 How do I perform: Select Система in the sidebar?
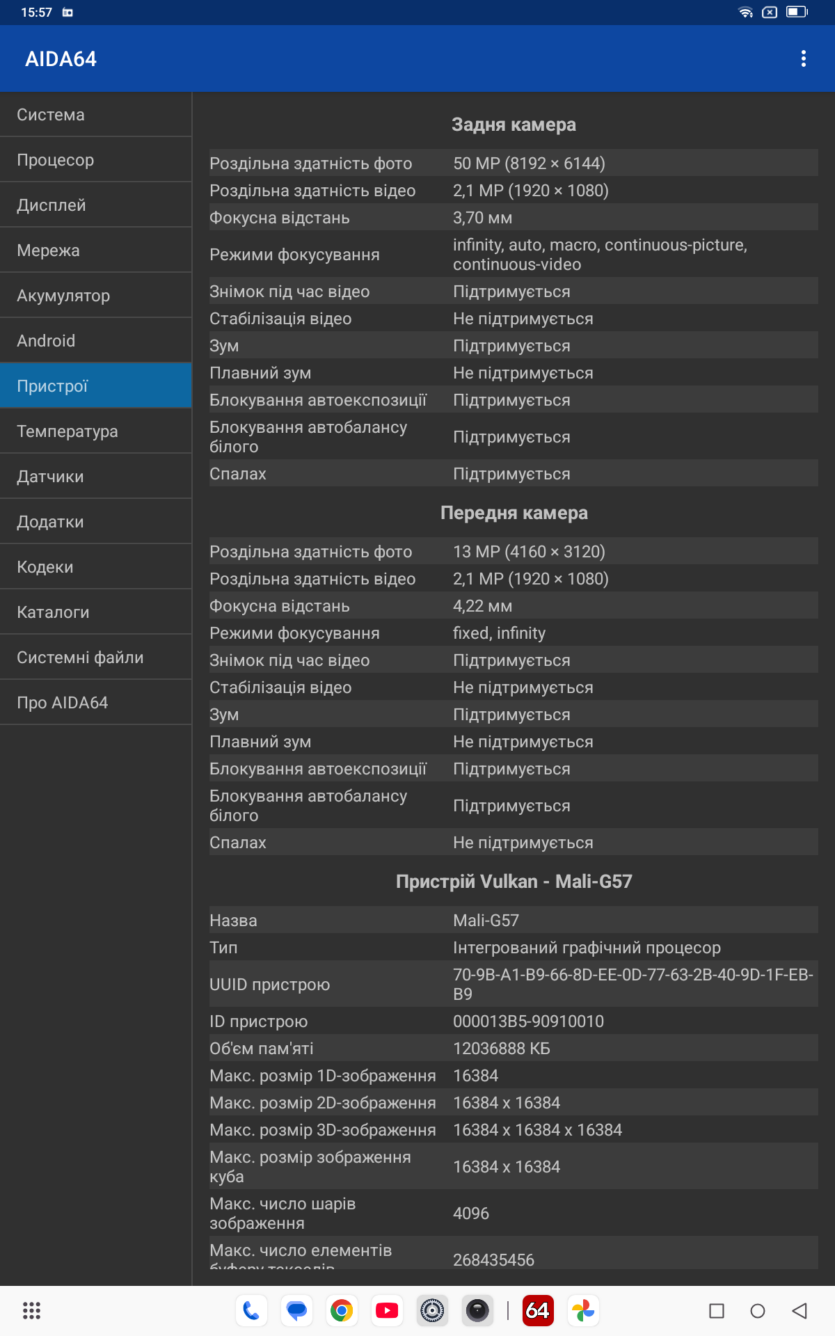pos(96,115)
